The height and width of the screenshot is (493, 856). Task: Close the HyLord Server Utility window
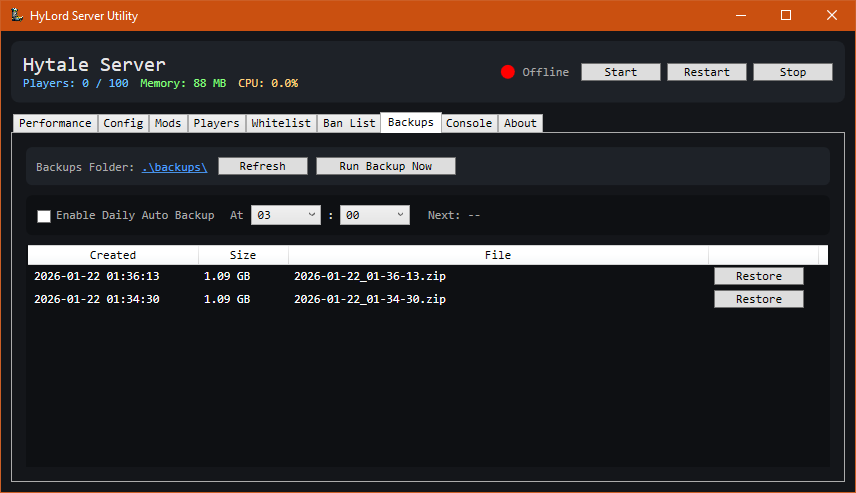(831, 15)
